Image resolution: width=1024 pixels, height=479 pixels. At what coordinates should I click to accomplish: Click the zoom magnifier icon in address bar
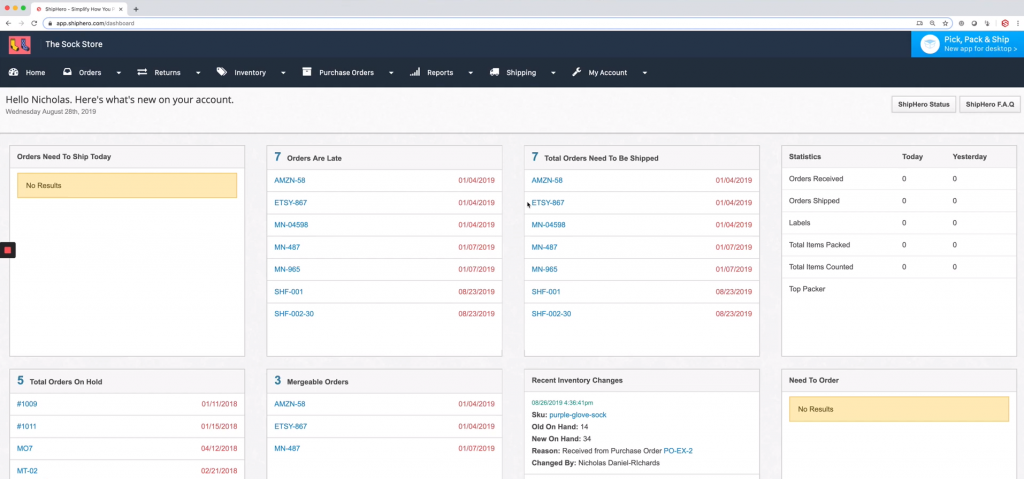933,23
